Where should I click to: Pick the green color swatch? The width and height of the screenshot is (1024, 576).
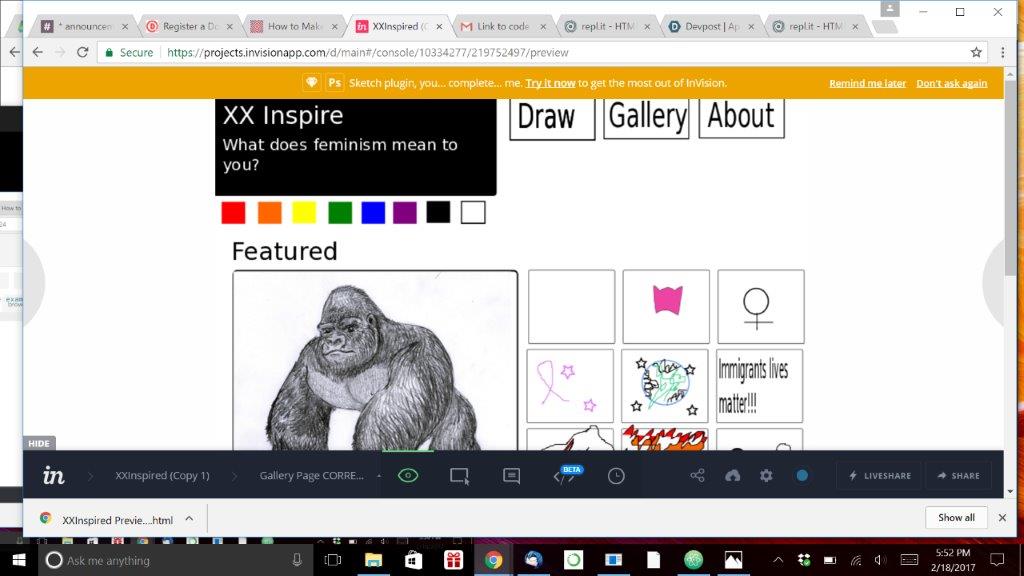click(x=340, y=212)
